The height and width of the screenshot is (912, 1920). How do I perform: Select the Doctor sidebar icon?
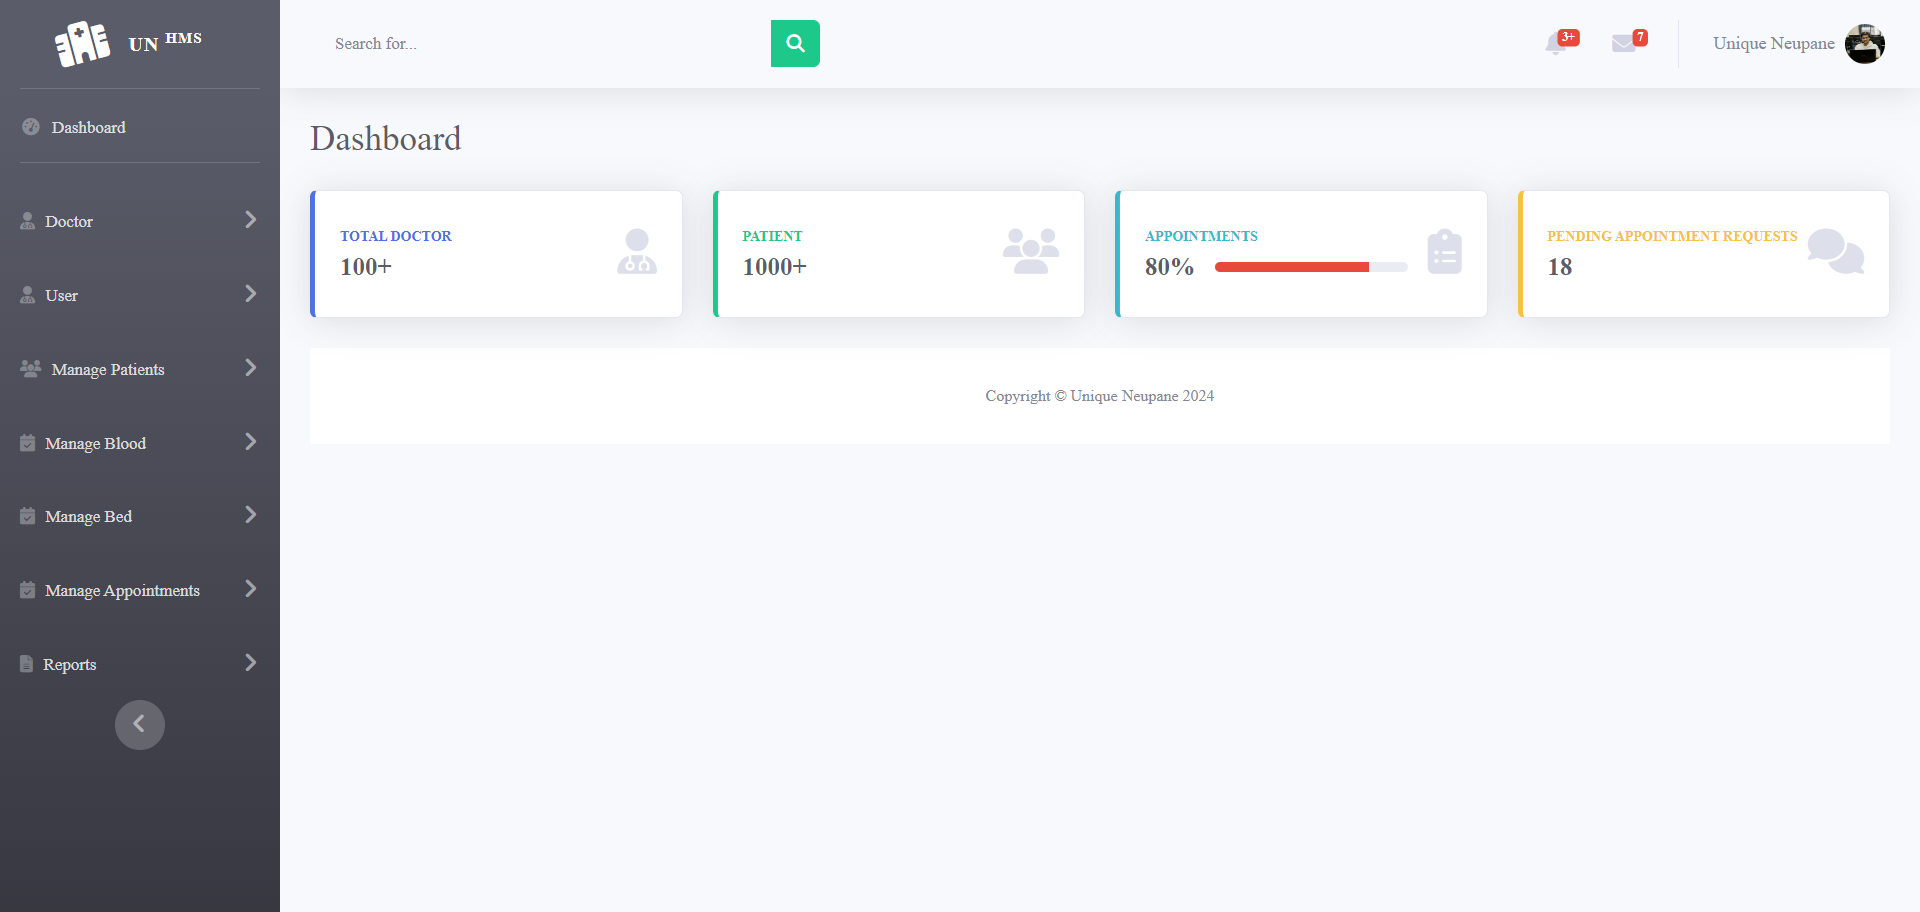(26, 221)
